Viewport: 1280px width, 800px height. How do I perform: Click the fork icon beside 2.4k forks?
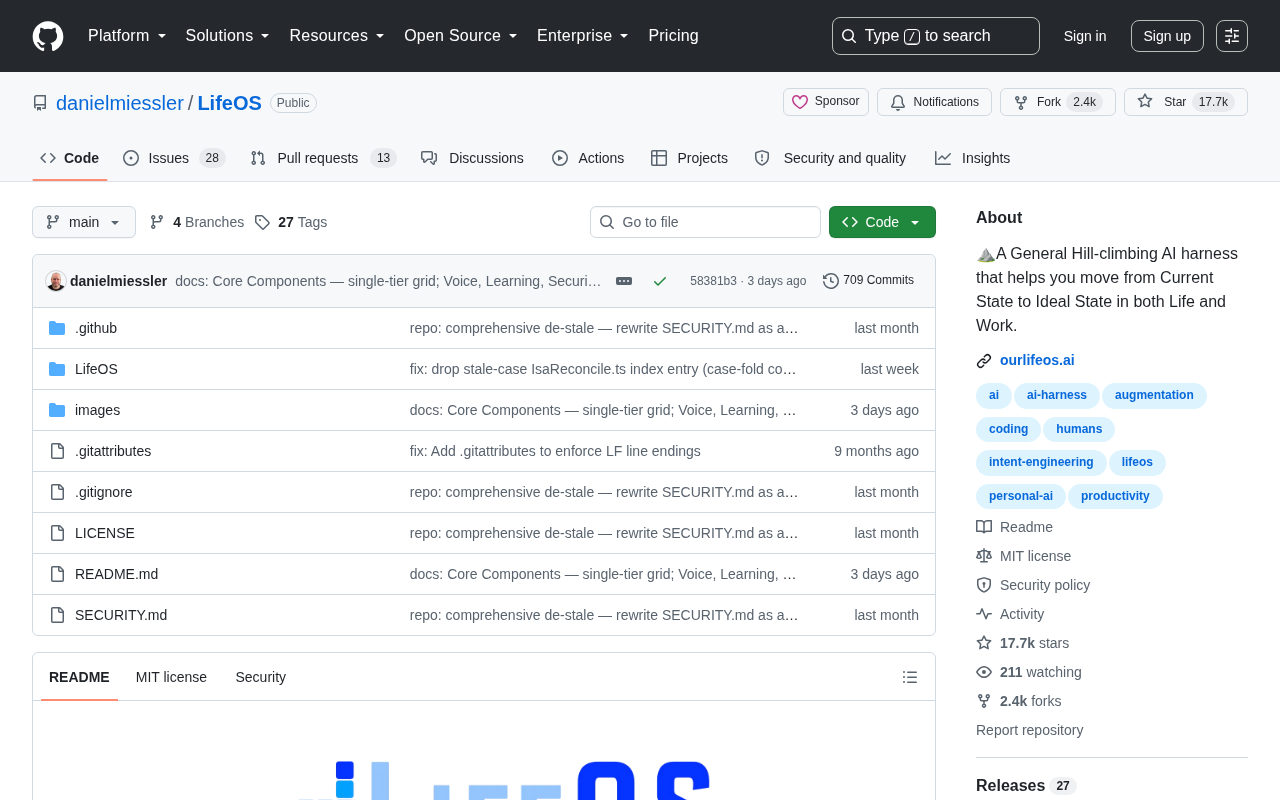point(984,701)
